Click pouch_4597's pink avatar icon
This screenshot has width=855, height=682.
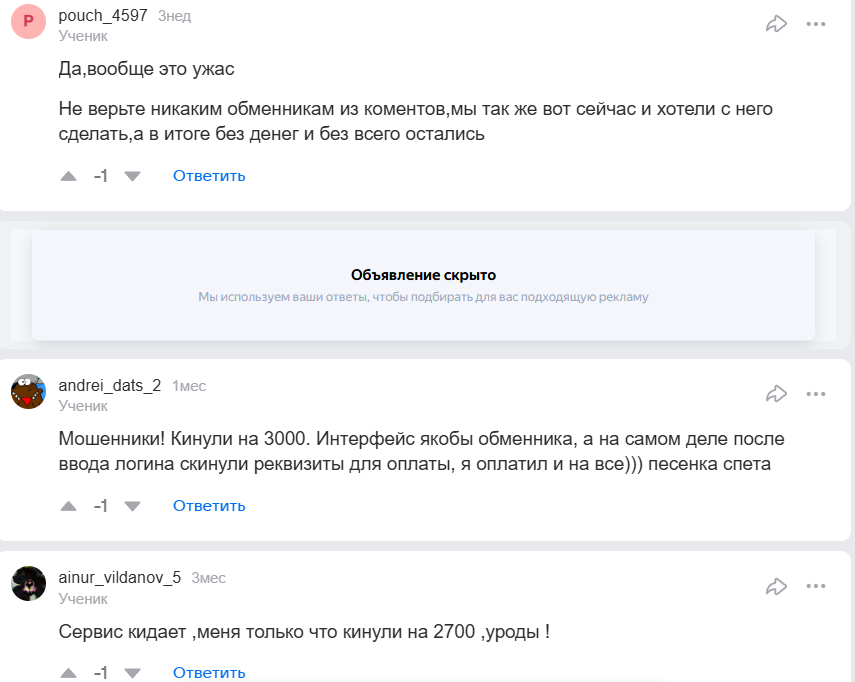[x=28, y=22]
